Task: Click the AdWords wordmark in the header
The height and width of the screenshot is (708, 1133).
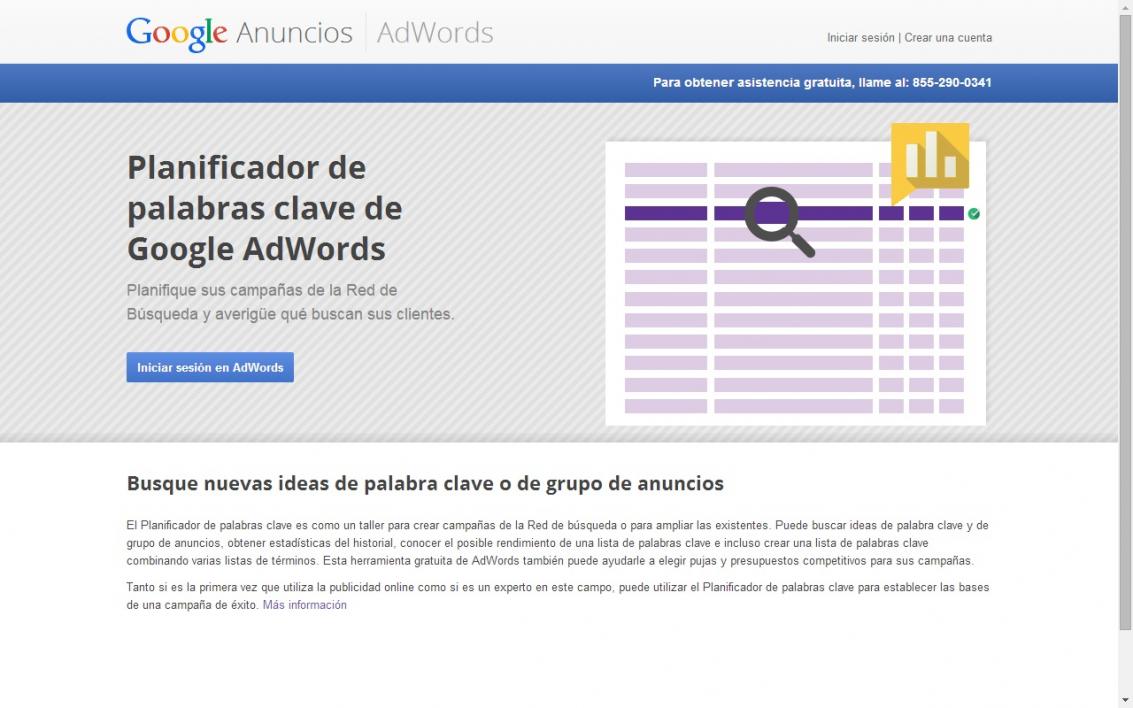Action: coord(435,33)
